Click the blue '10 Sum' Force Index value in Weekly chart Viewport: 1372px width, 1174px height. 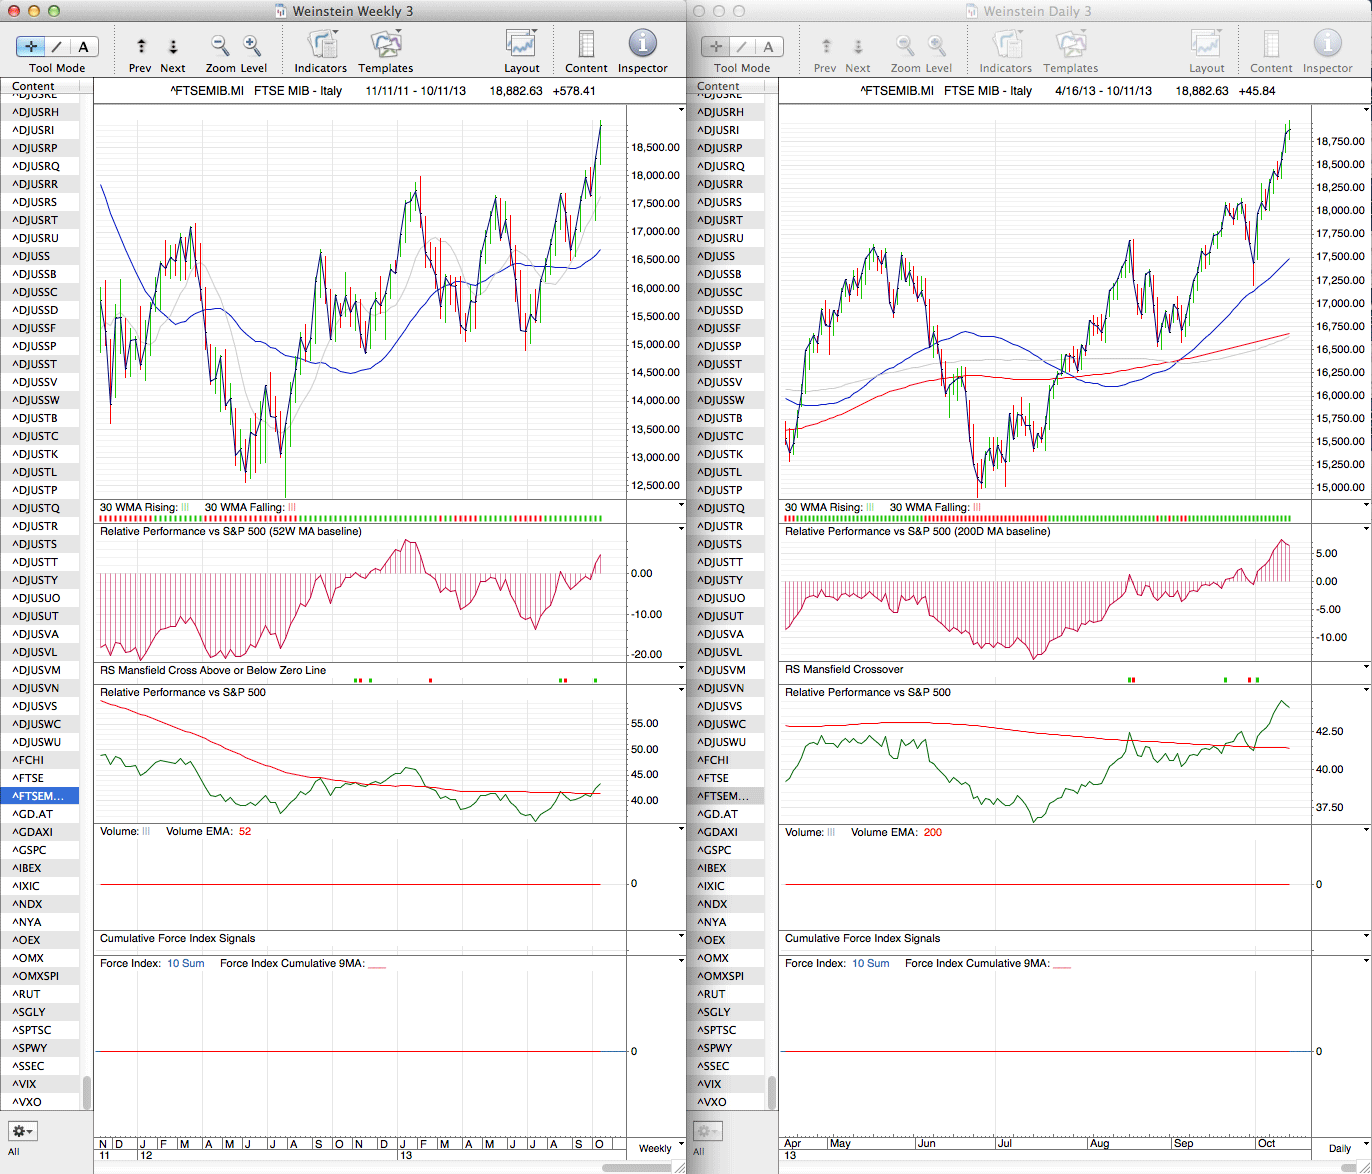(x=186, y=963)
